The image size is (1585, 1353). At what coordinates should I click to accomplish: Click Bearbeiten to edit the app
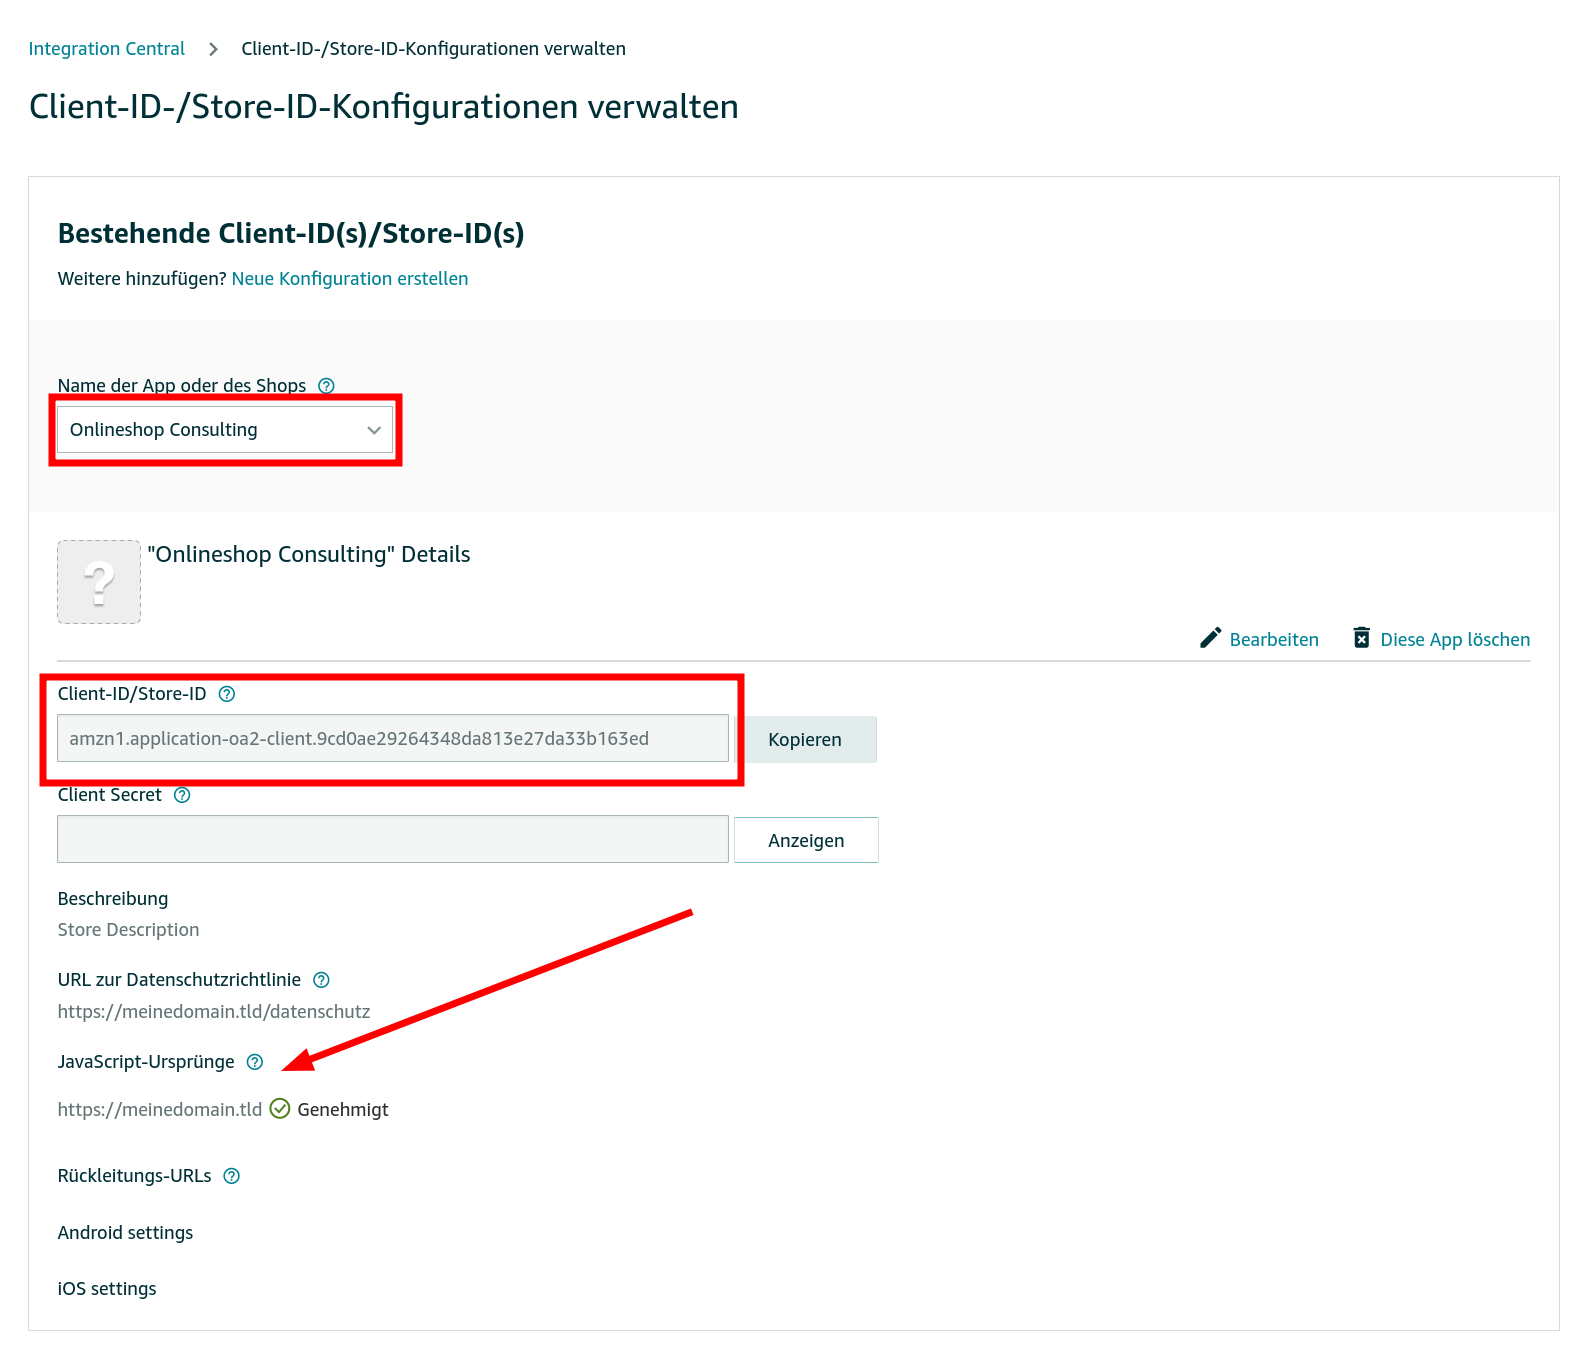[x=1274, y=640]
